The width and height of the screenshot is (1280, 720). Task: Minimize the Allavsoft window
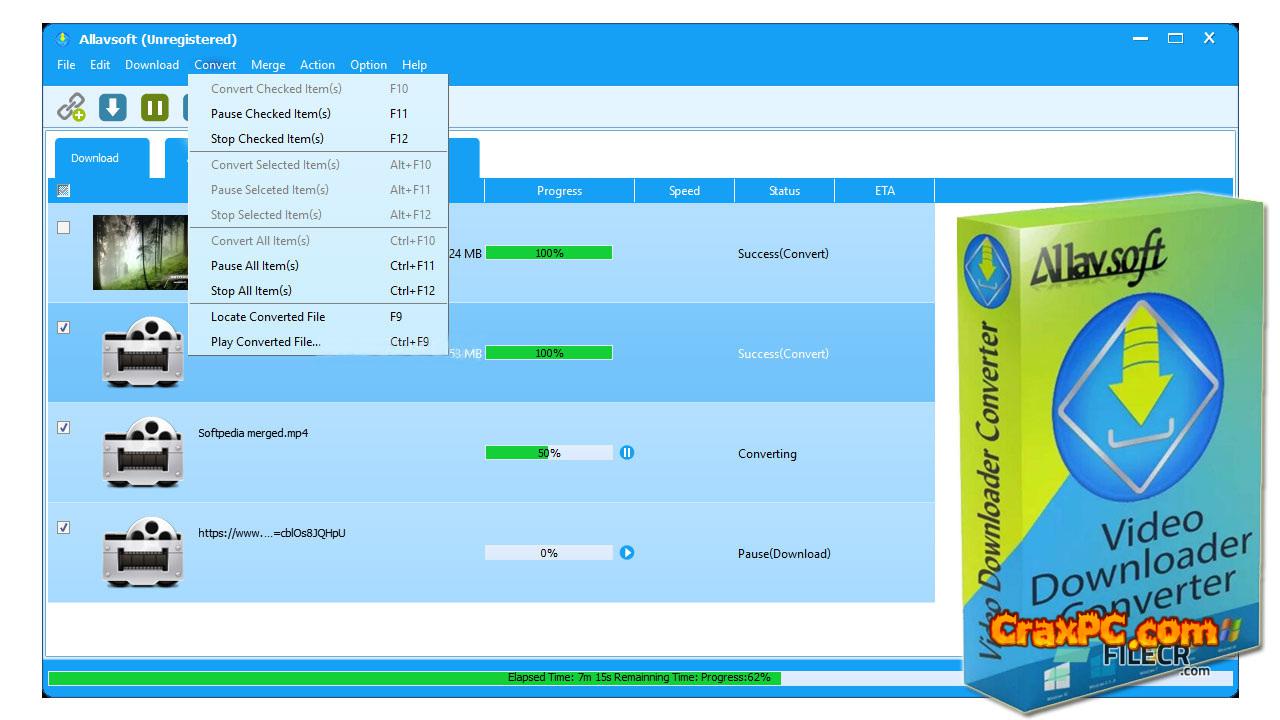pos(1141,39)
